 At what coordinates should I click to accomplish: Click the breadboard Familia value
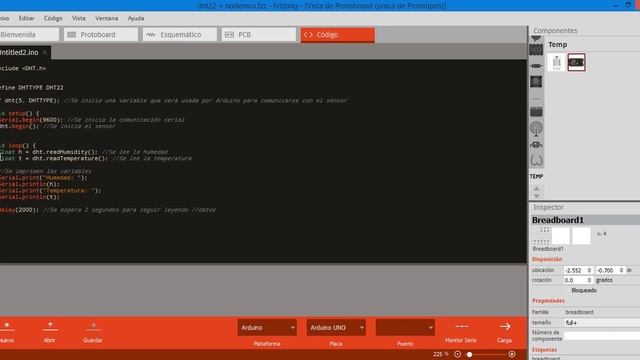click(579, 312)
